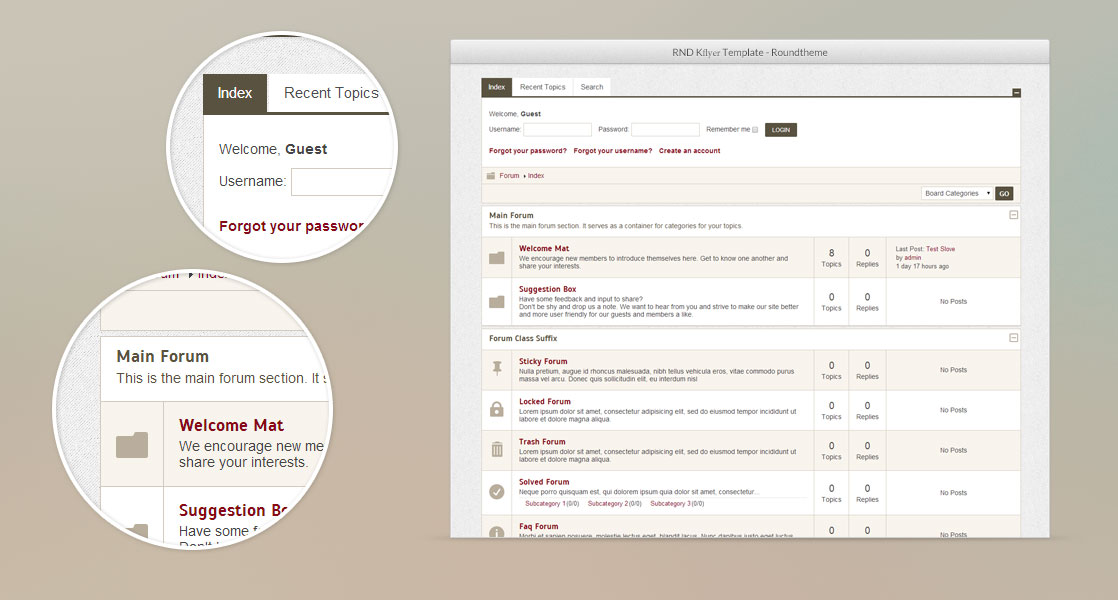Open the Trash Forum link
This screenshot has height=600, width=1118.
(542, 442)
